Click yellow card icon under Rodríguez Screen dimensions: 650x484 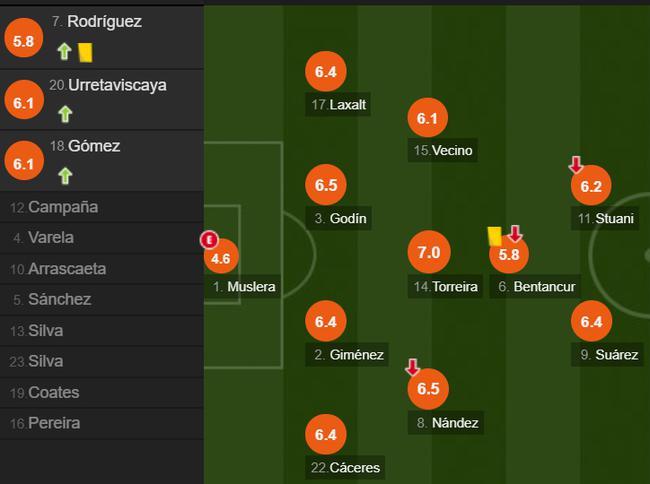tap(85, 52)
